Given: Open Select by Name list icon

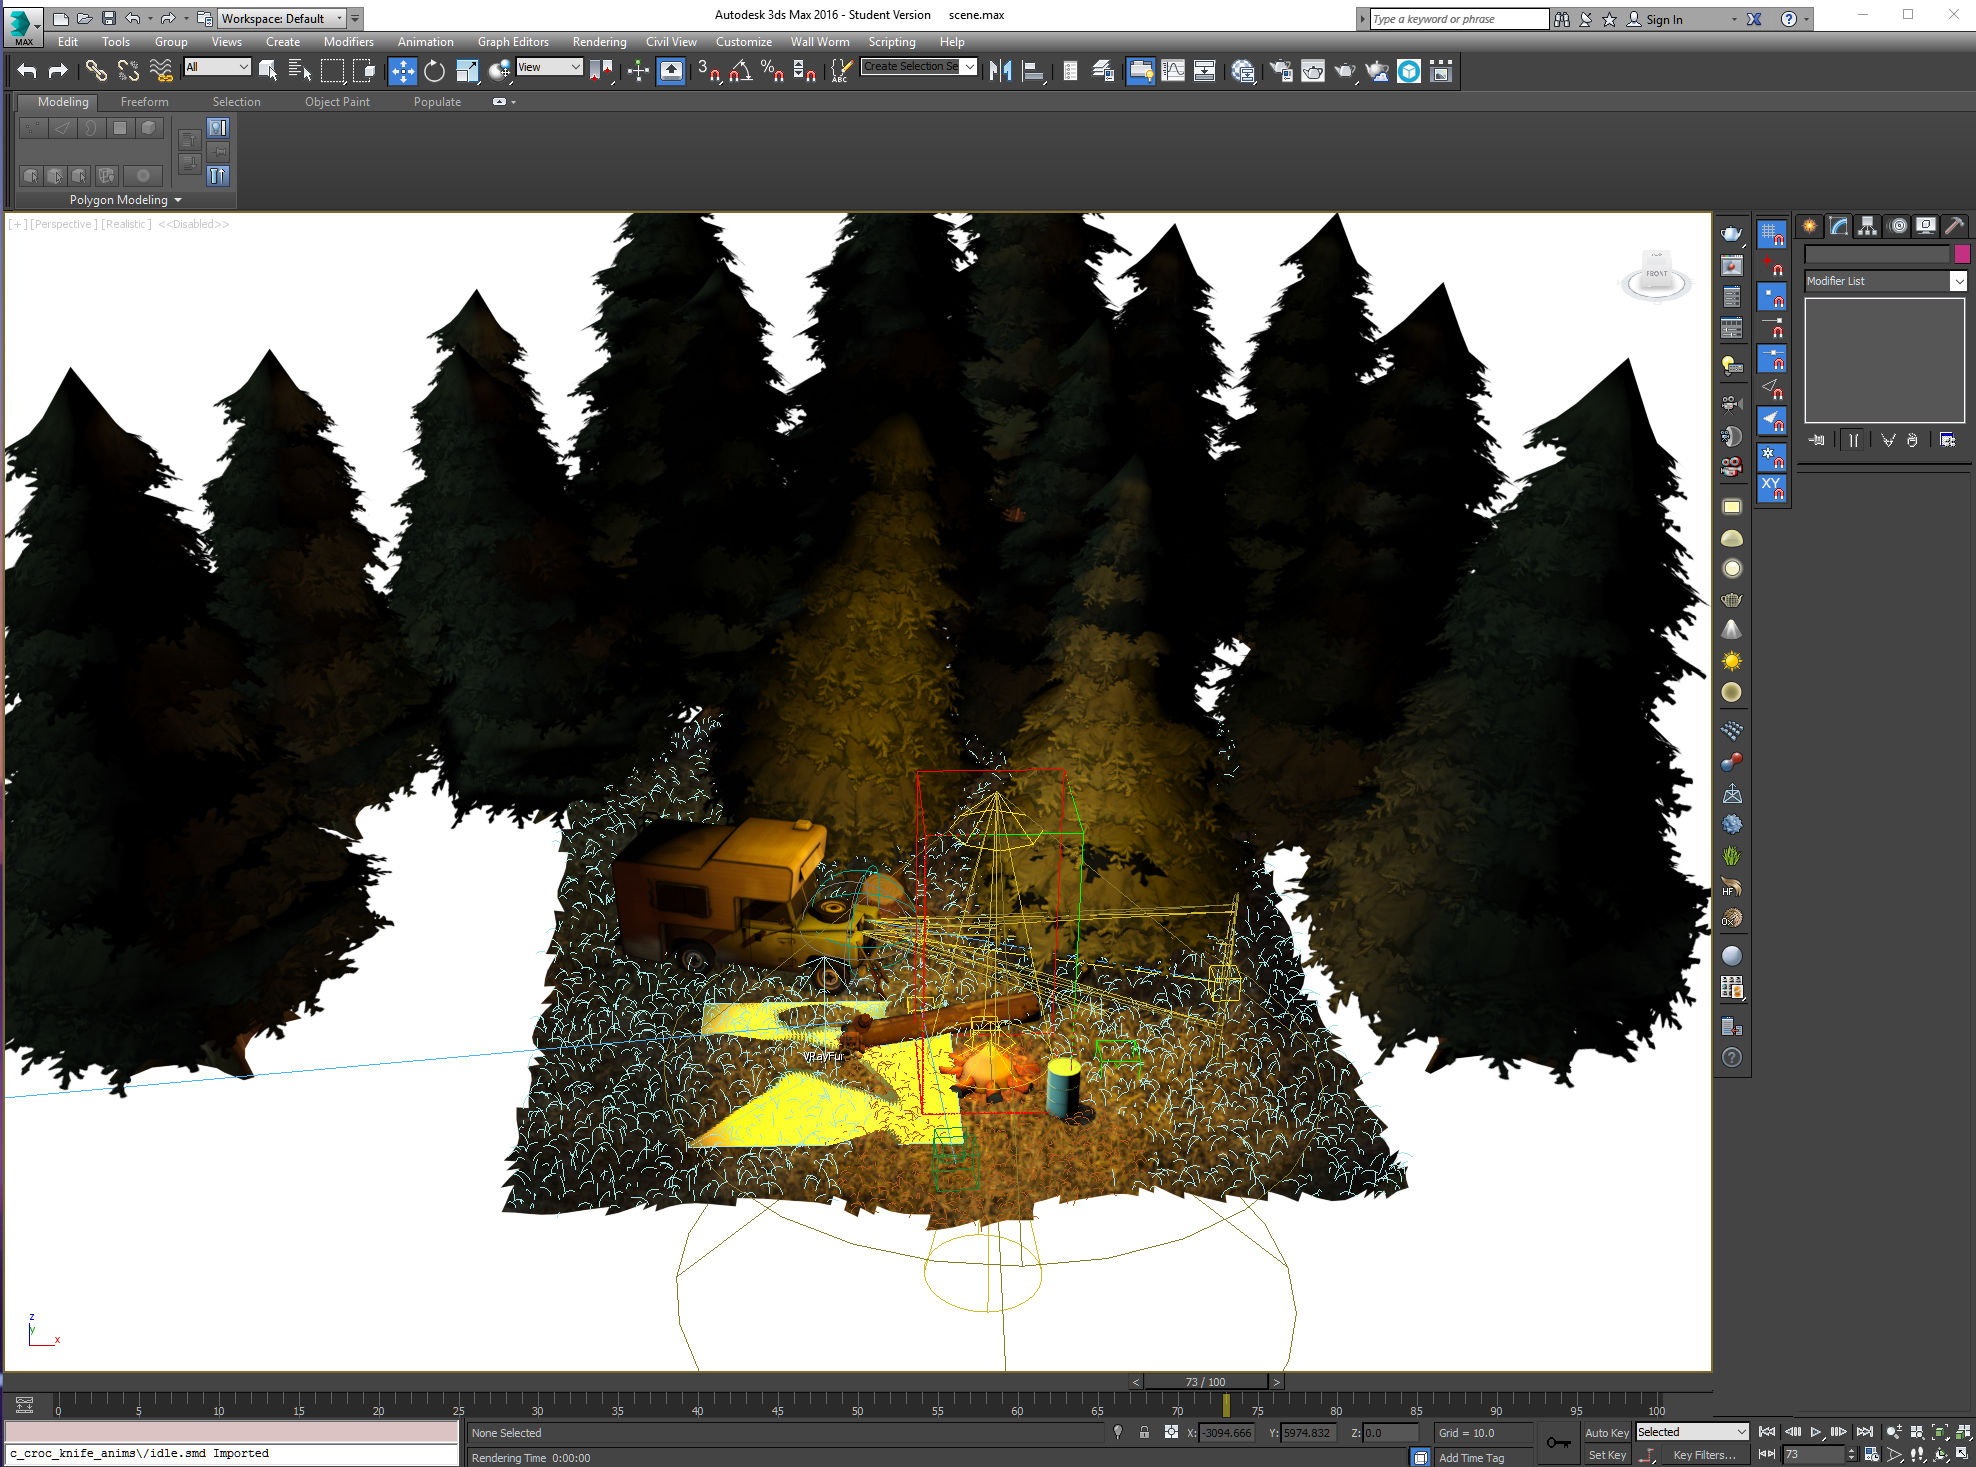Looking at the screenshot, I should [x=300, y=70].
